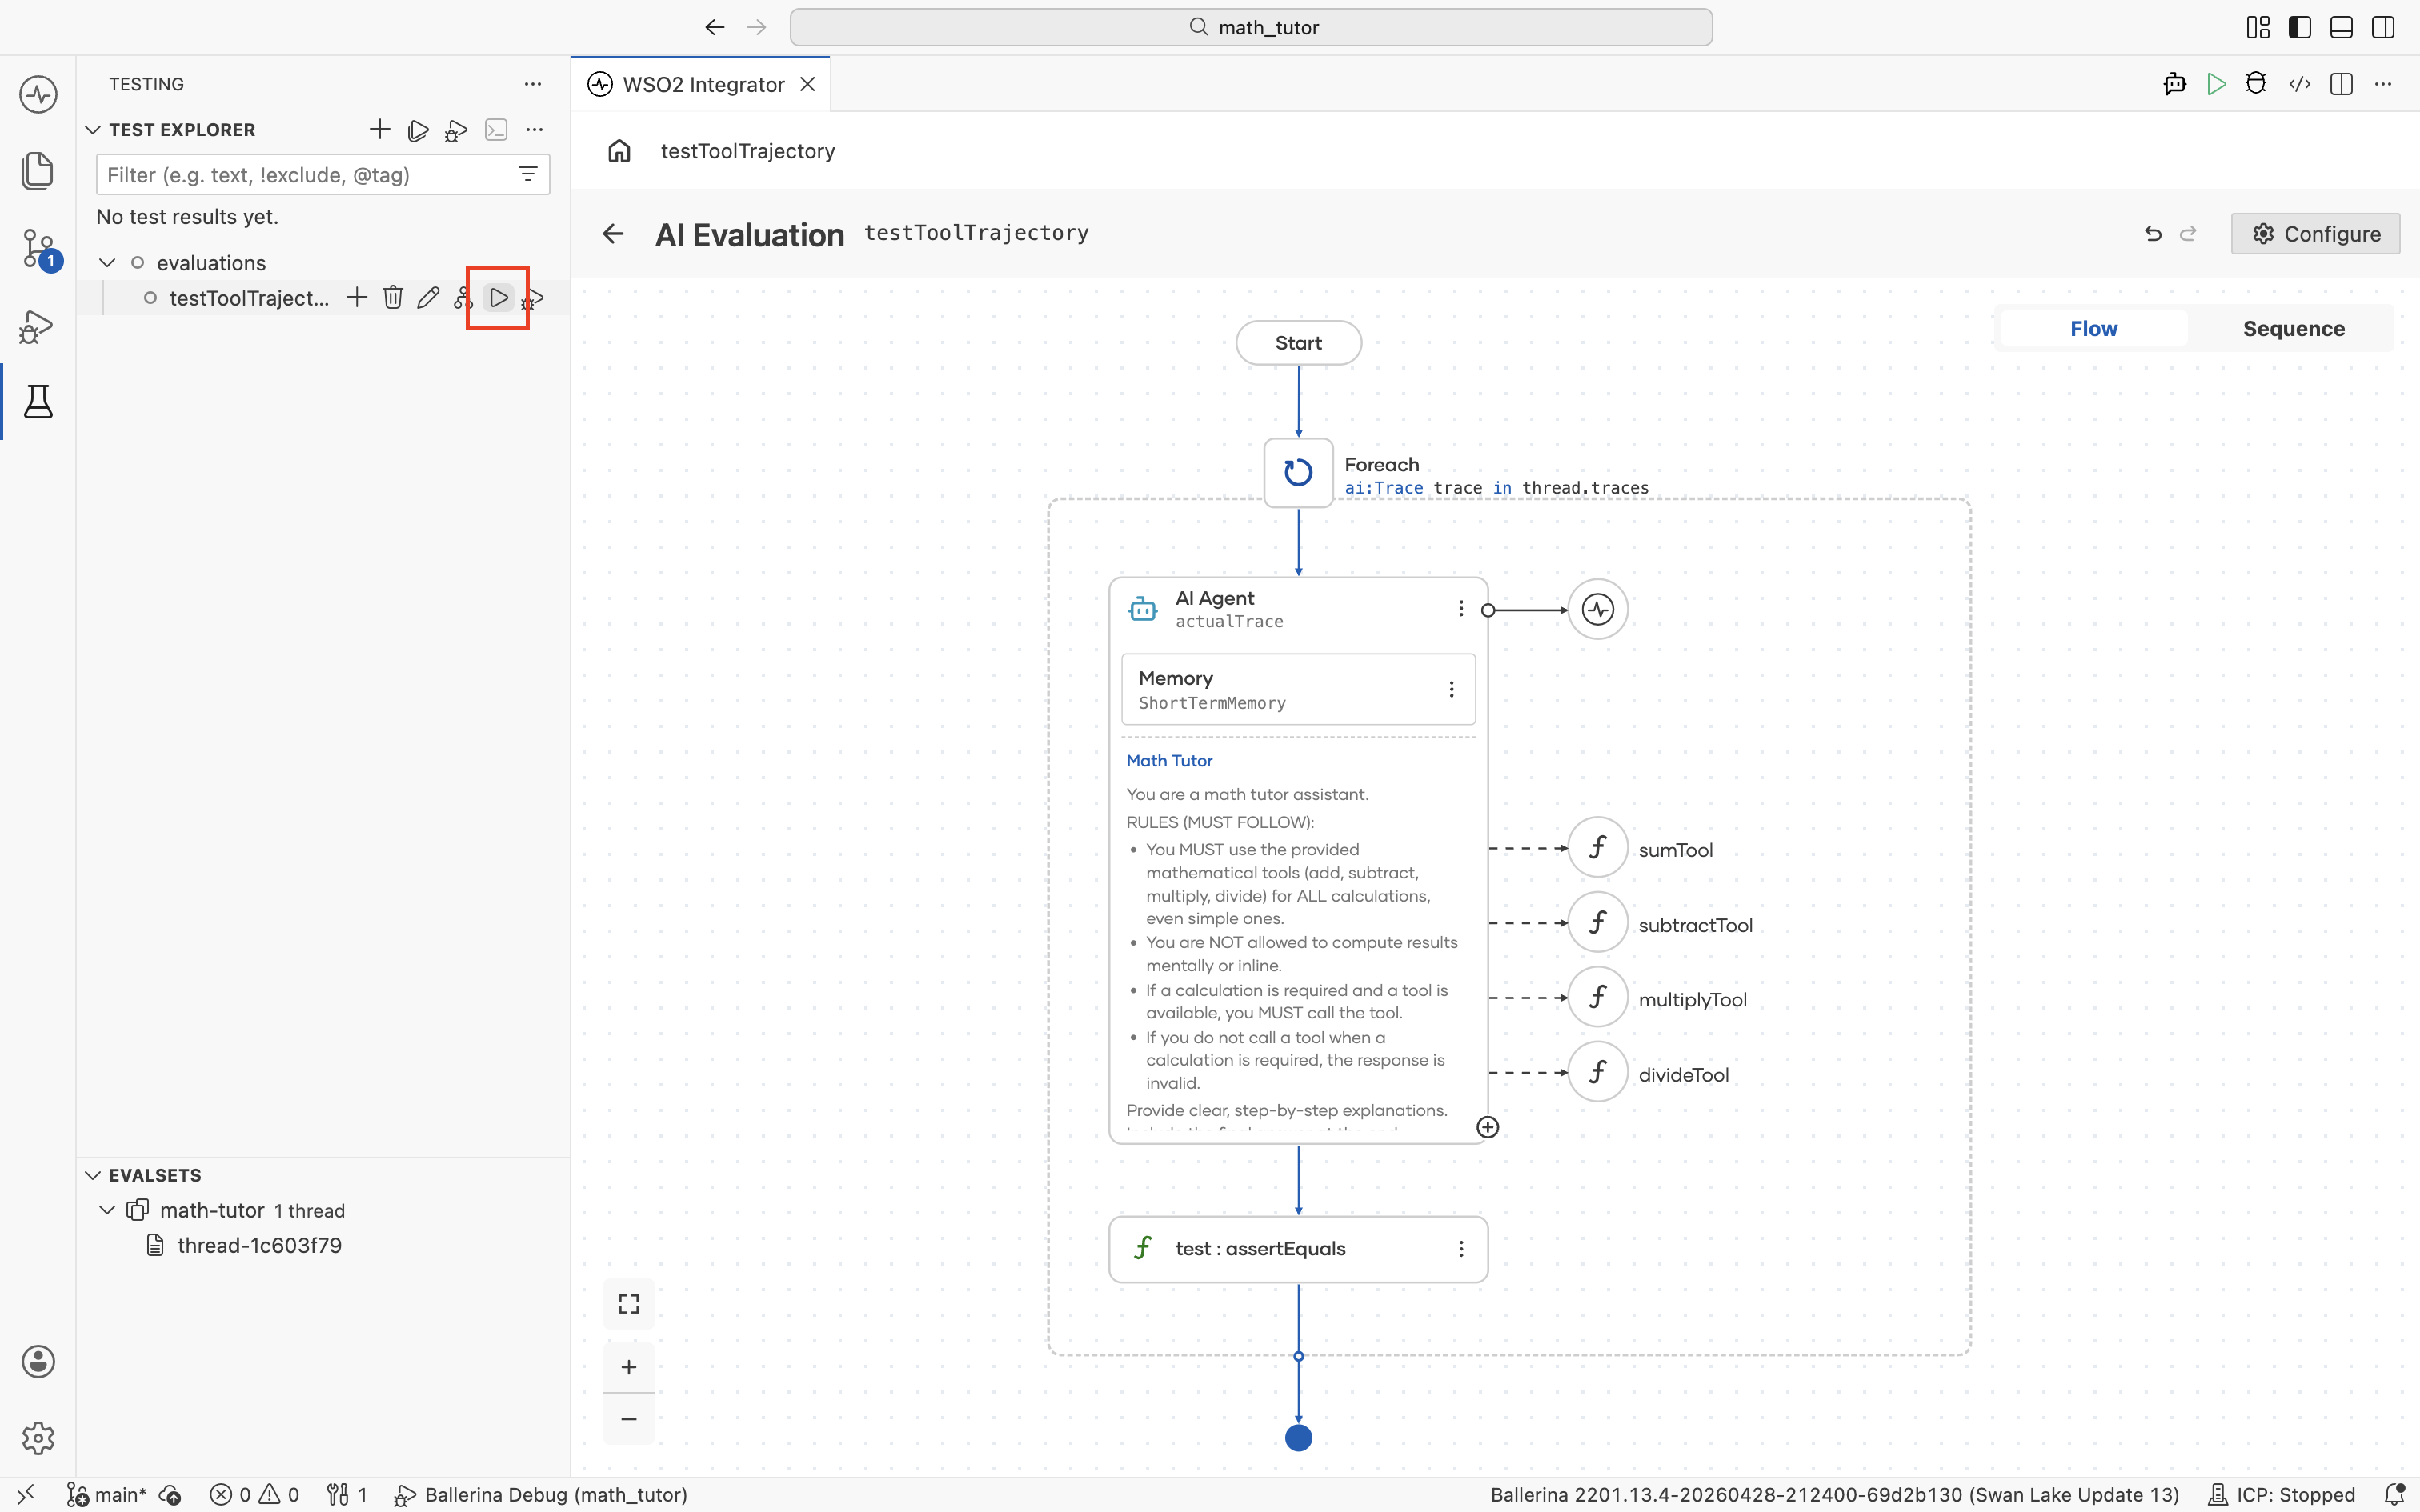Show test output terminal icon
Screen dimensions: 2420x1512
(x=496, y=130)
